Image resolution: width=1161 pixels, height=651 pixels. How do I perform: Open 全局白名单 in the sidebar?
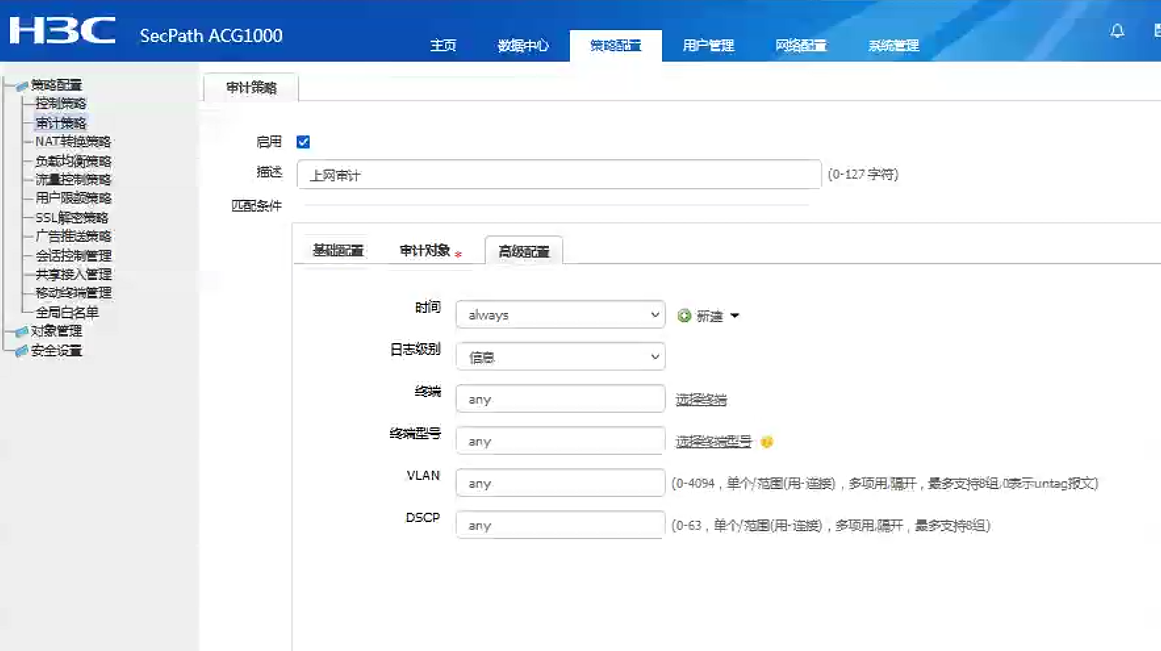coord(67,313)
